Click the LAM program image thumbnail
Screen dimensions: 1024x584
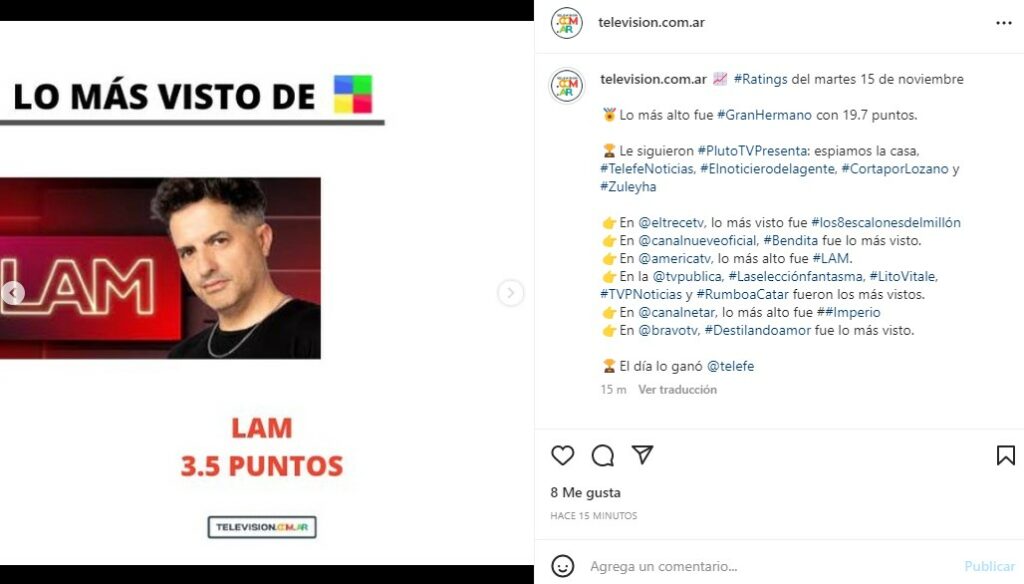160,268
